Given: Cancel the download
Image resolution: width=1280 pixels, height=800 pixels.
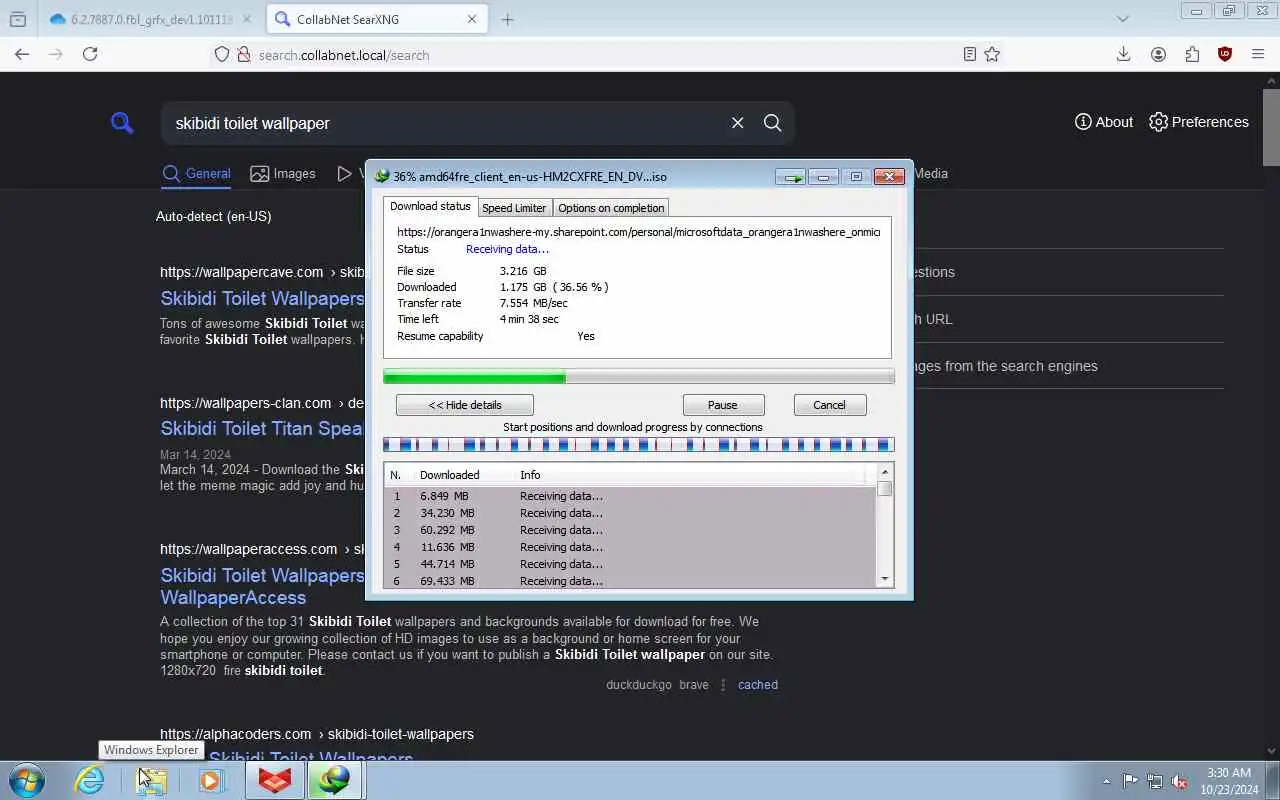Looking at the screenshot, I should point(829,405).
